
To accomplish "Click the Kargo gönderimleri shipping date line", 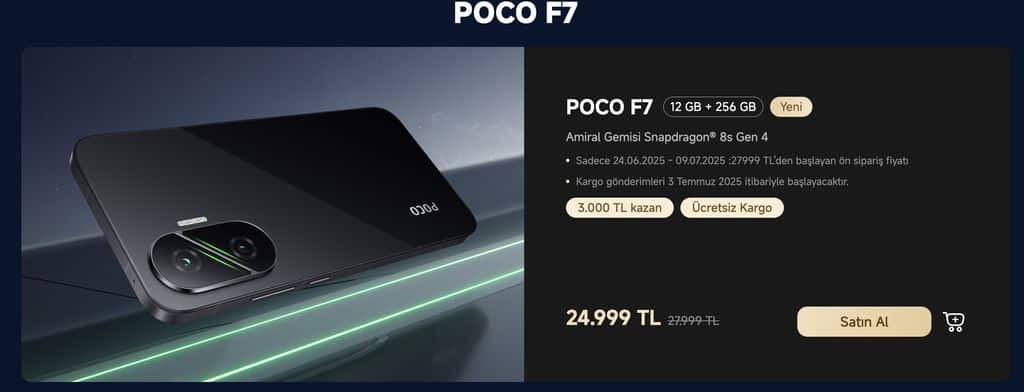I will (707, 182).
